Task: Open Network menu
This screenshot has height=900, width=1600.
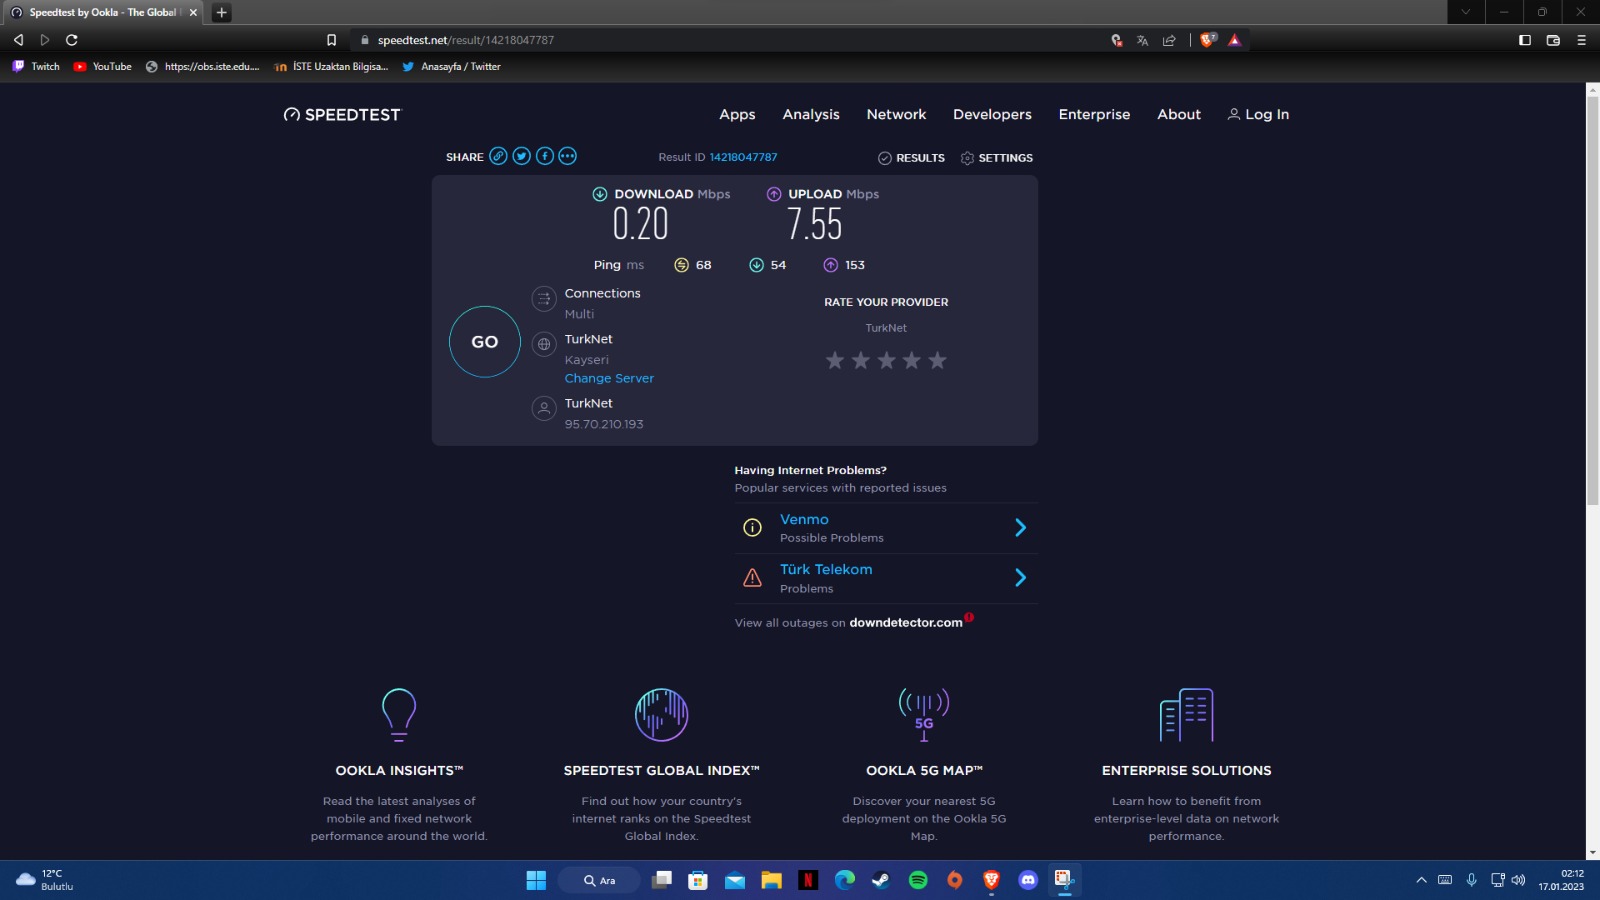Action: [x=896, y=115]
